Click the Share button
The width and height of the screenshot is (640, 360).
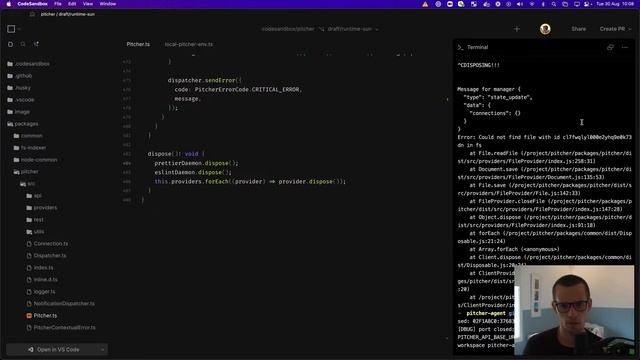tap(578, 29)
